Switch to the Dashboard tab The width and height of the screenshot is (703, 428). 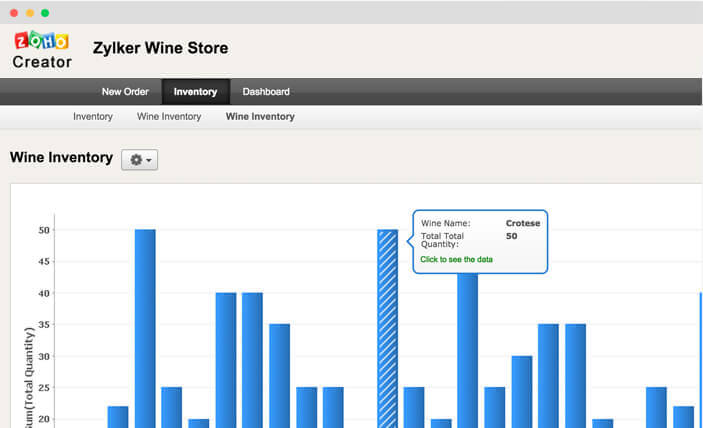(266, 92)
